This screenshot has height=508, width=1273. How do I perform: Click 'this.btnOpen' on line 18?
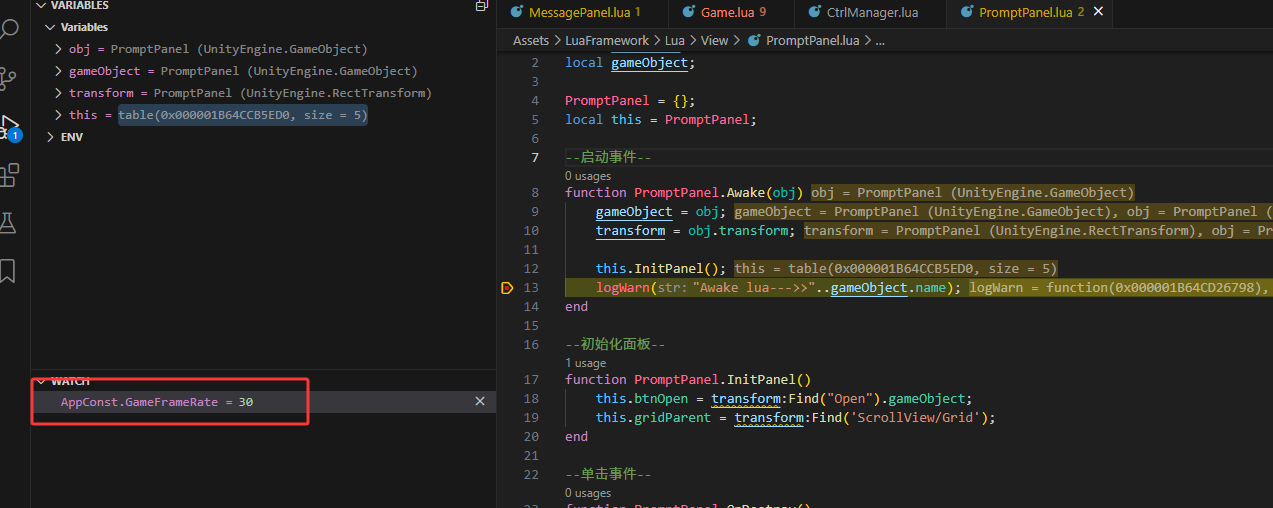pyautogui.click(x=641, y=398)
